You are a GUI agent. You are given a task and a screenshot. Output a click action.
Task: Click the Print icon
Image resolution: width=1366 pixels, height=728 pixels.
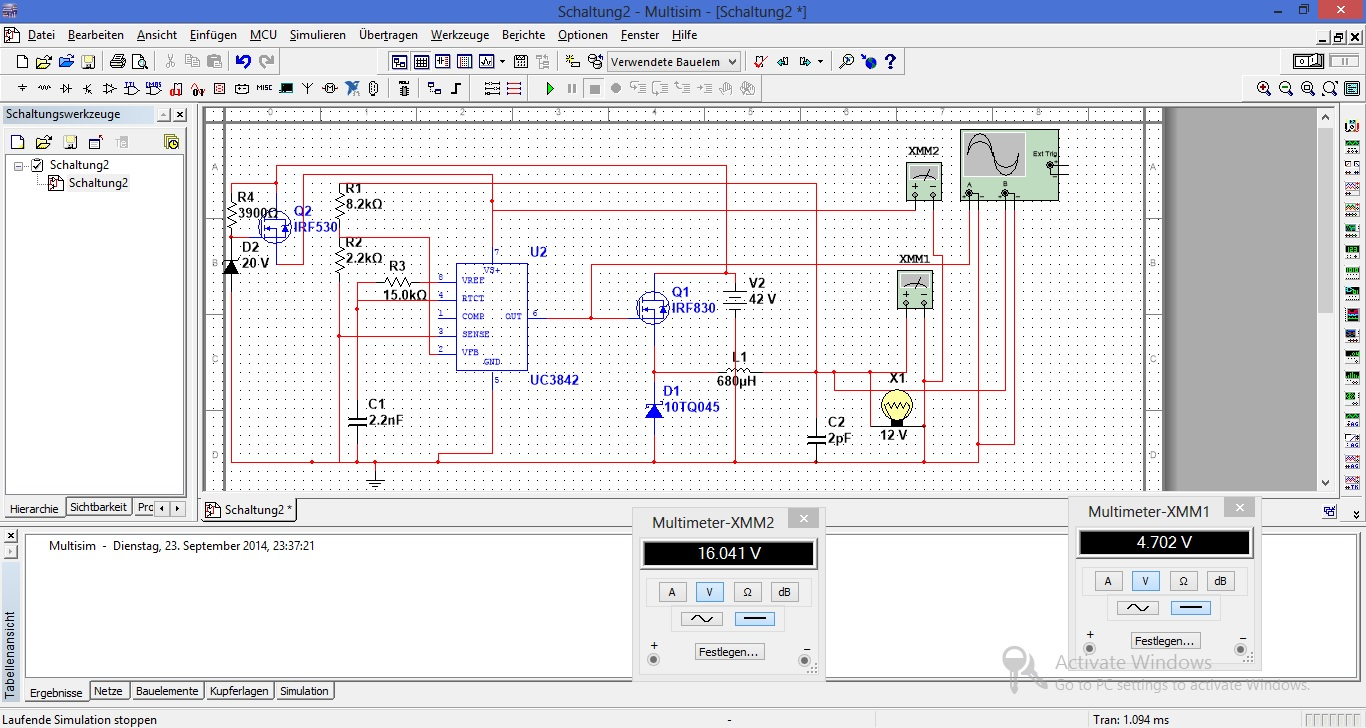pos(117,62)
